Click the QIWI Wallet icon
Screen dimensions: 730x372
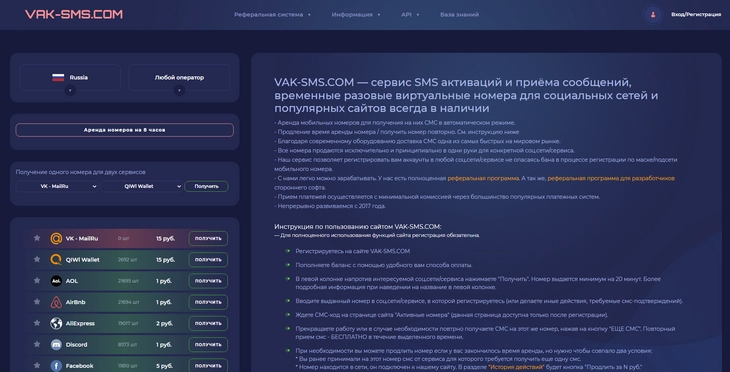[x=56, y=260]
